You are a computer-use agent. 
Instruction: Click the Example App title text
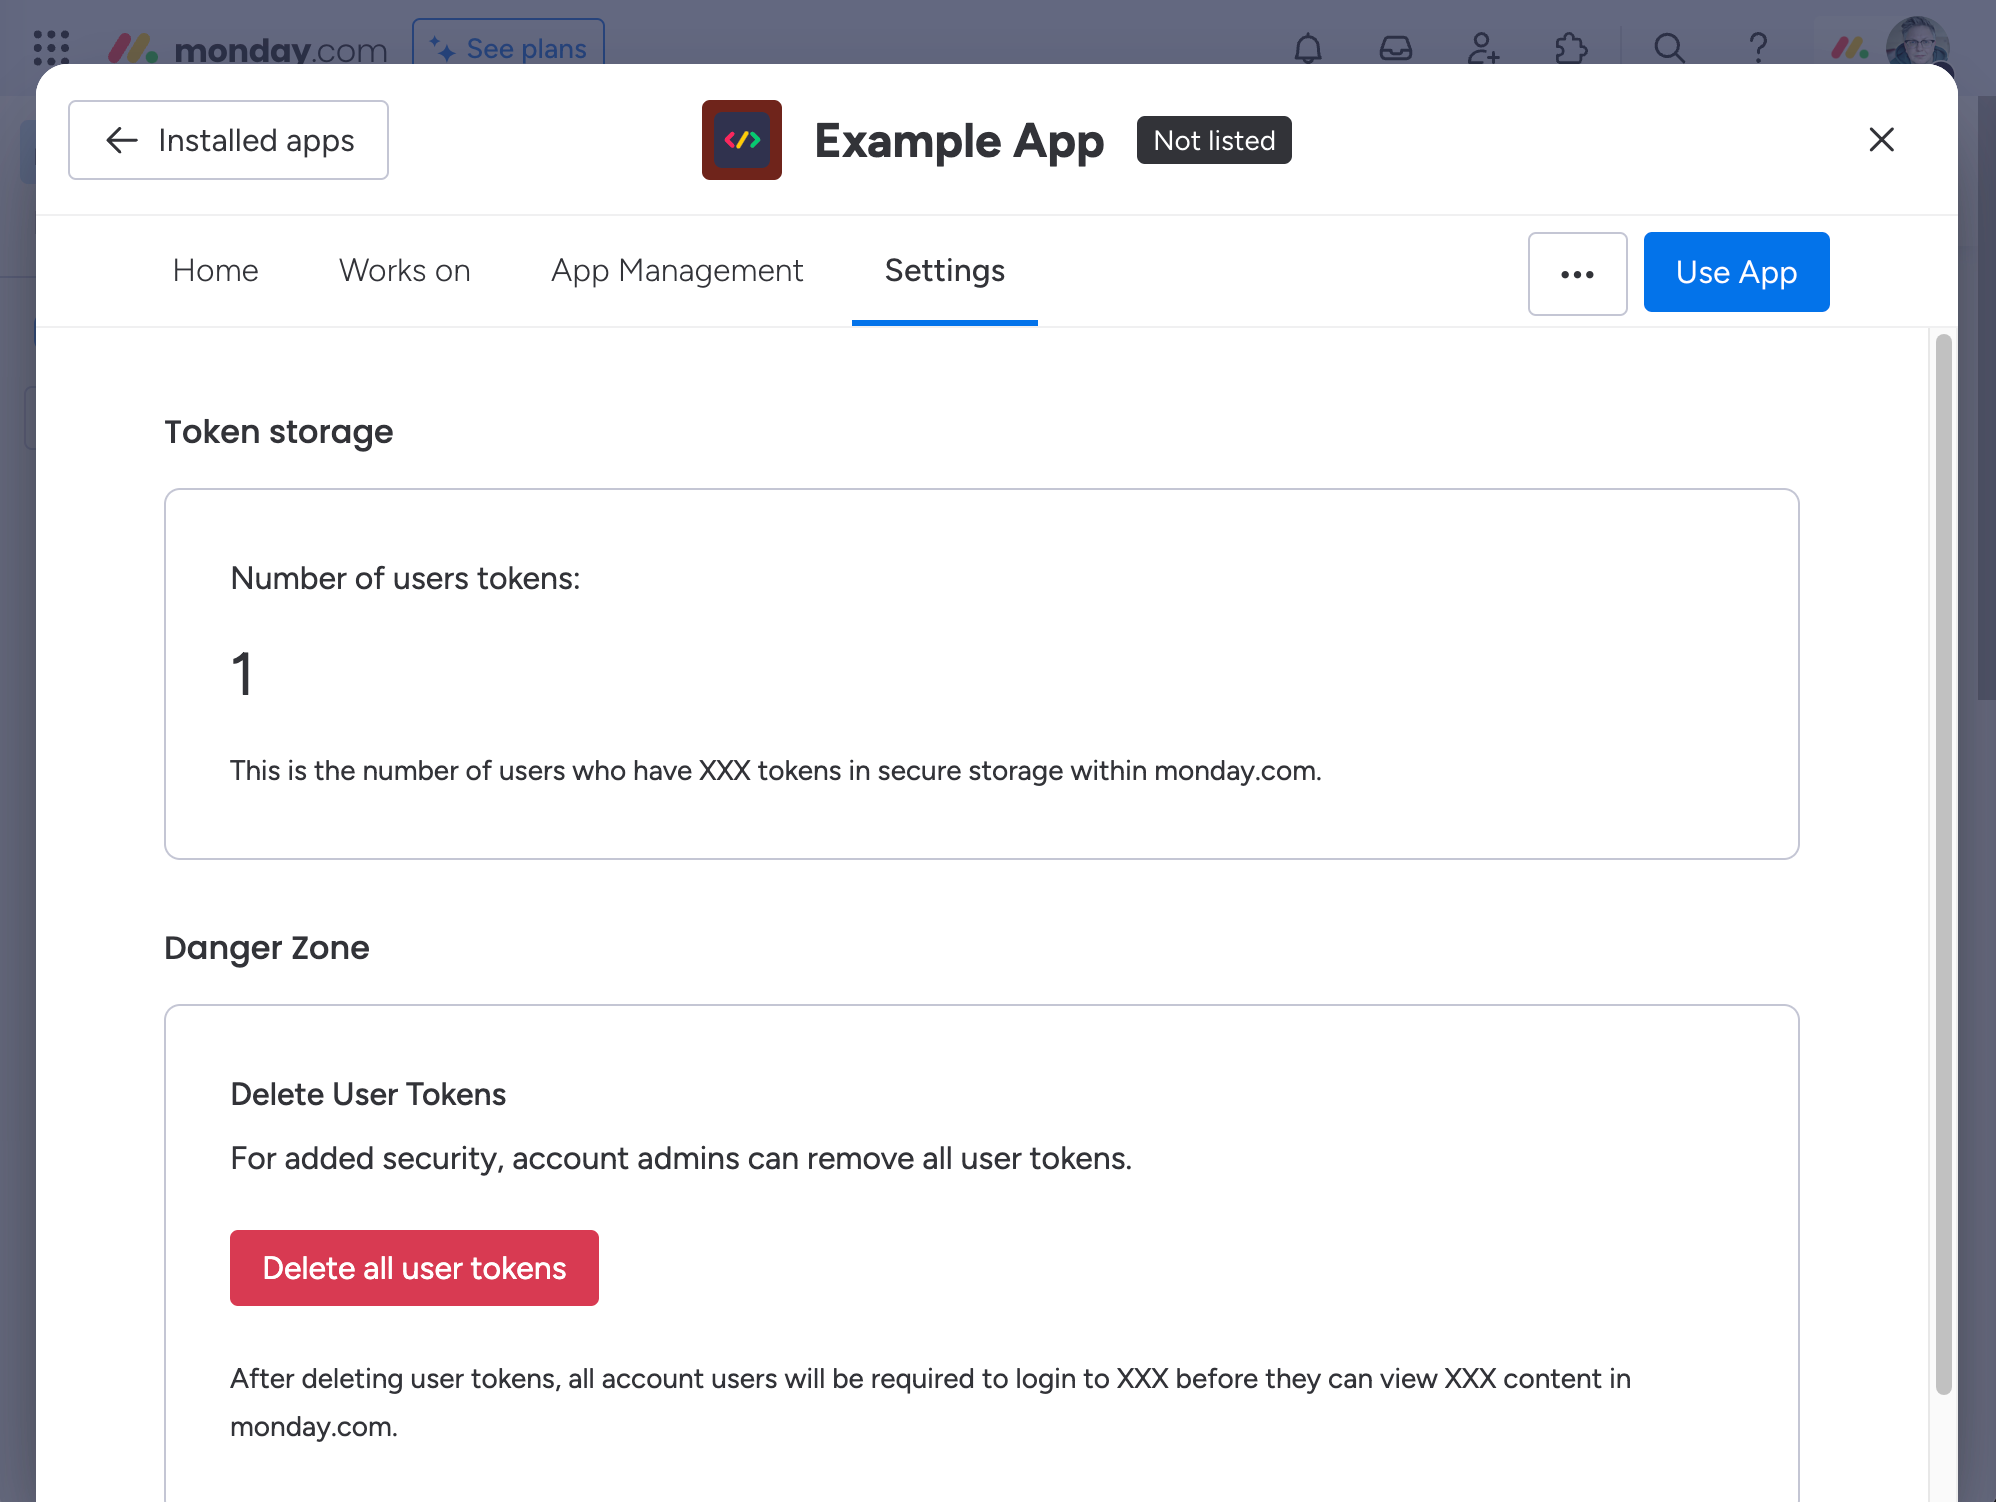pos(959,141)
